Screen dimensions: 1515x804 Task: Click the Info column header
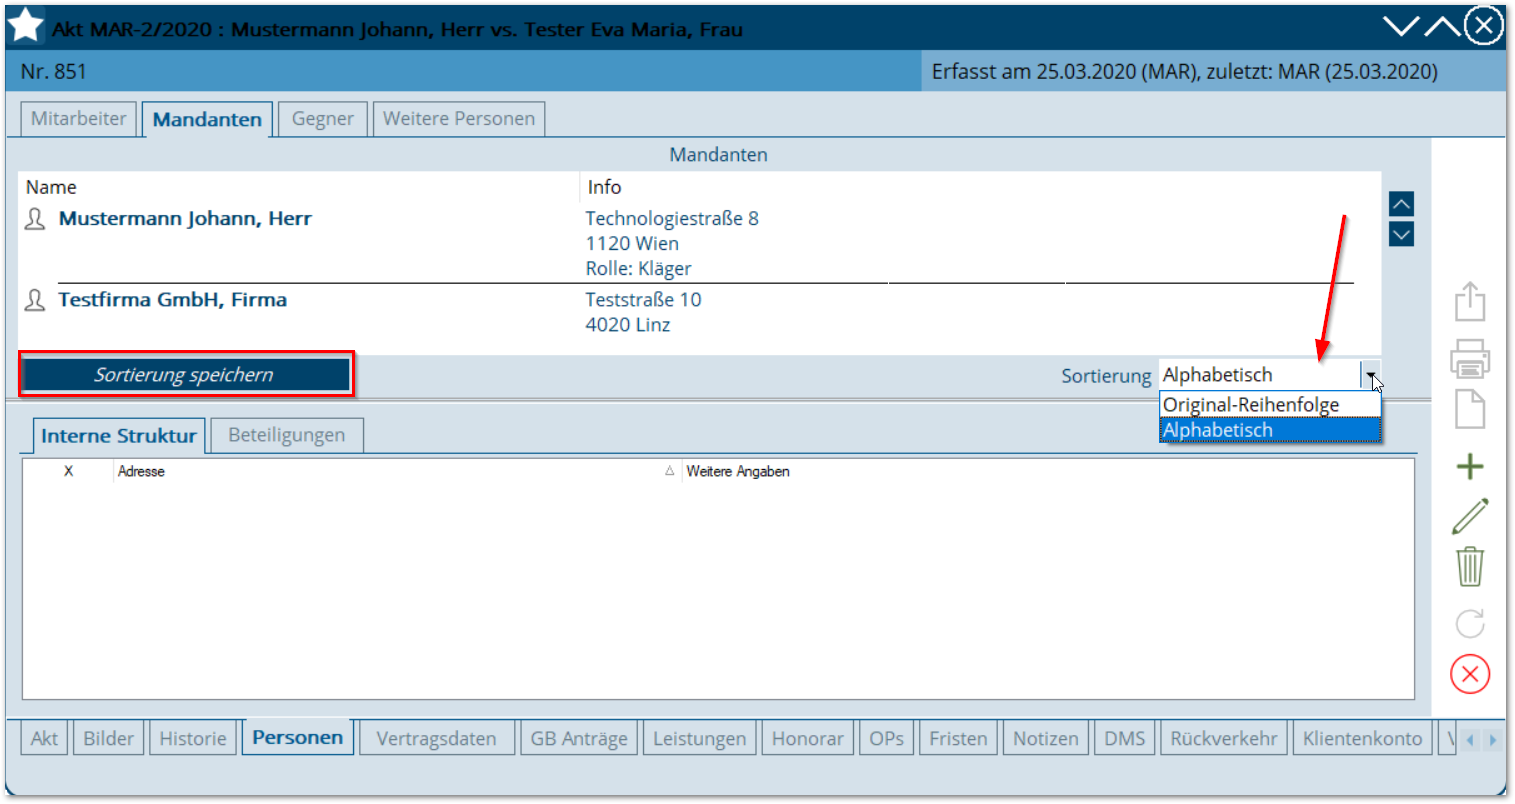pyautogui.click(x=604, y=187)
